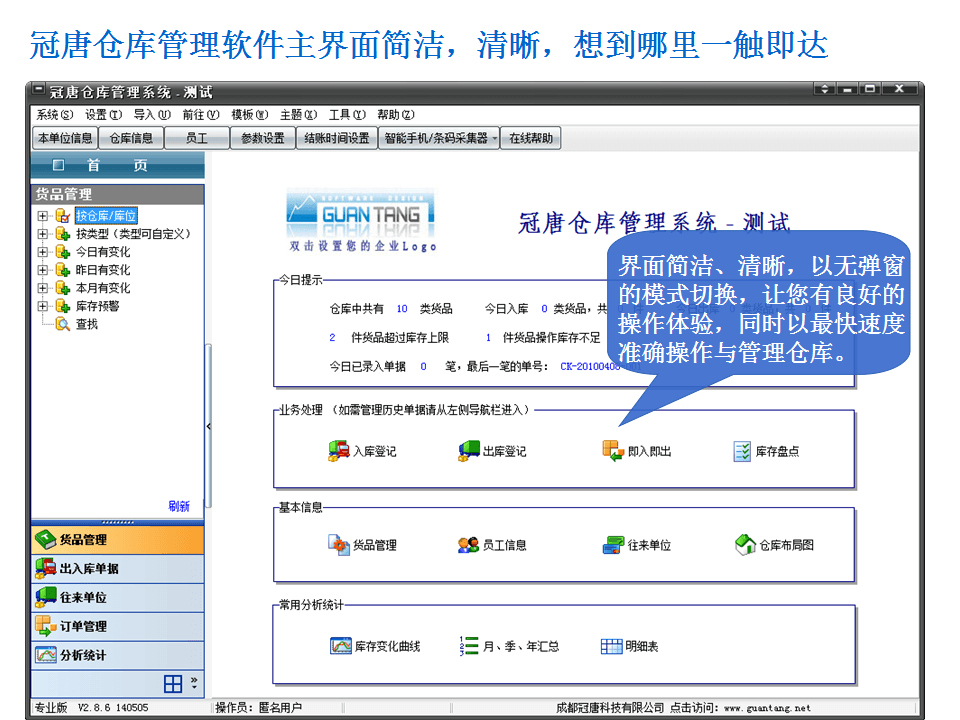The image size is (960, 720).
Task: Expand the 昨日有变化 tree node
Action: (42, 269)
